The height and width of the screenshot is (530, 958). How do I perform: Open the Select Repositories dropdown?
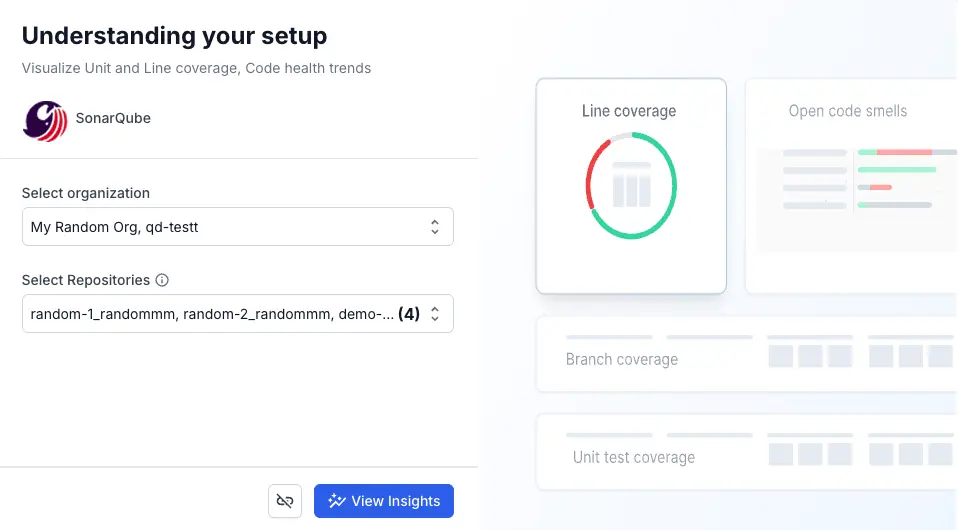click(238, 314)
